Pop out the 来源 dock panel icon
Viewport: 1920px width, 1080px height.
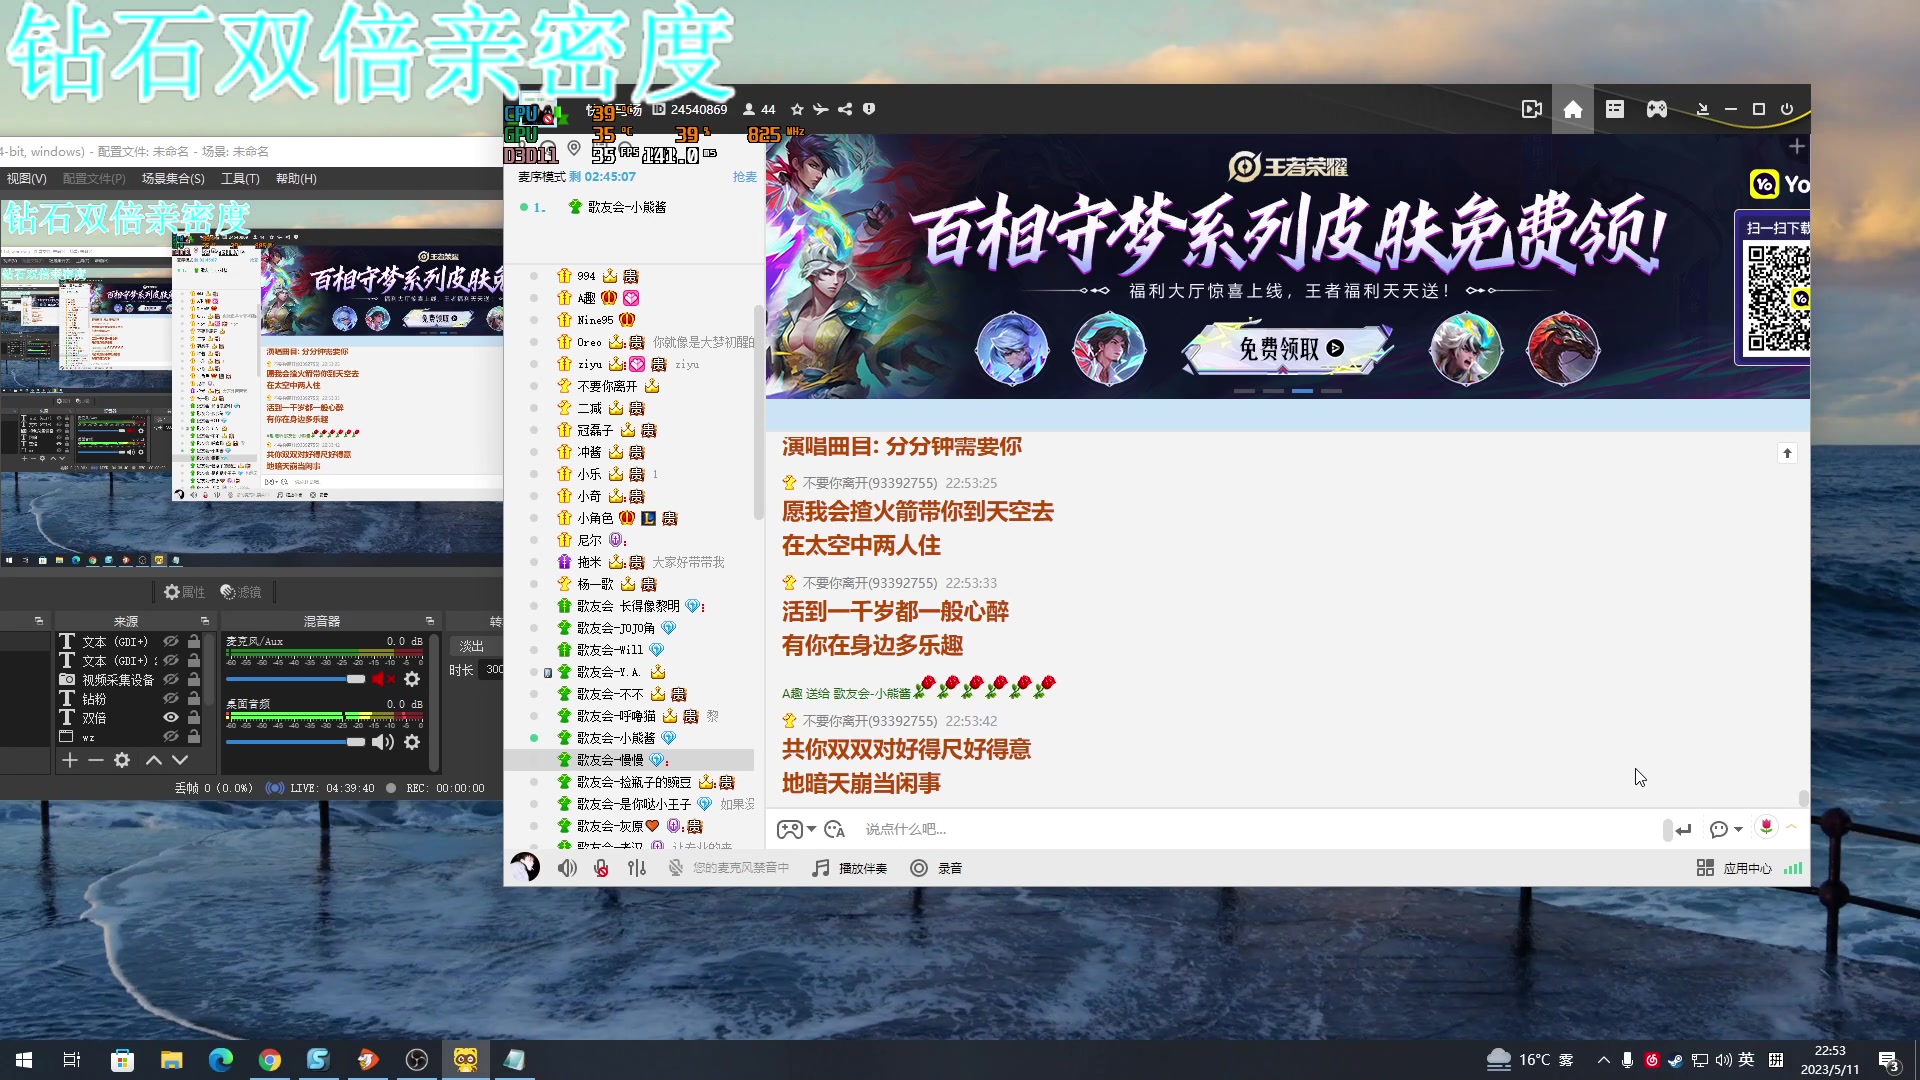point(205,621)
